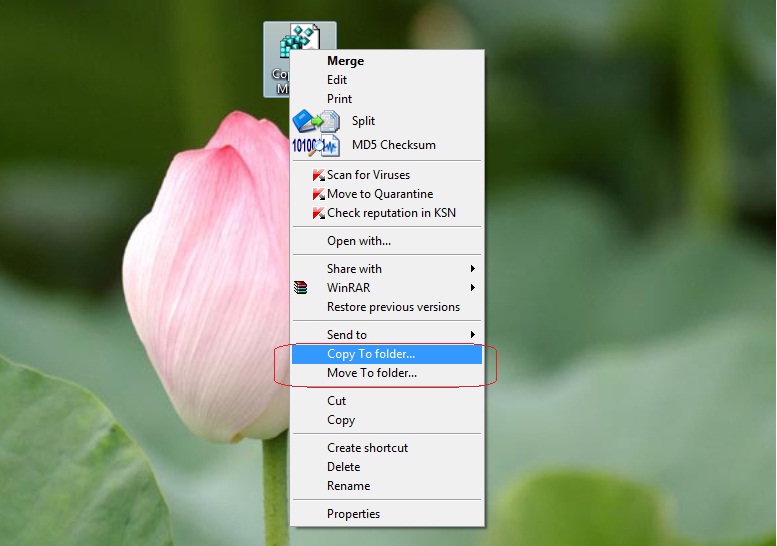Image resolution: width=777 pixels, height=546 pixels.
Task: Open Properties from the context menu
Action: (353, 514)
